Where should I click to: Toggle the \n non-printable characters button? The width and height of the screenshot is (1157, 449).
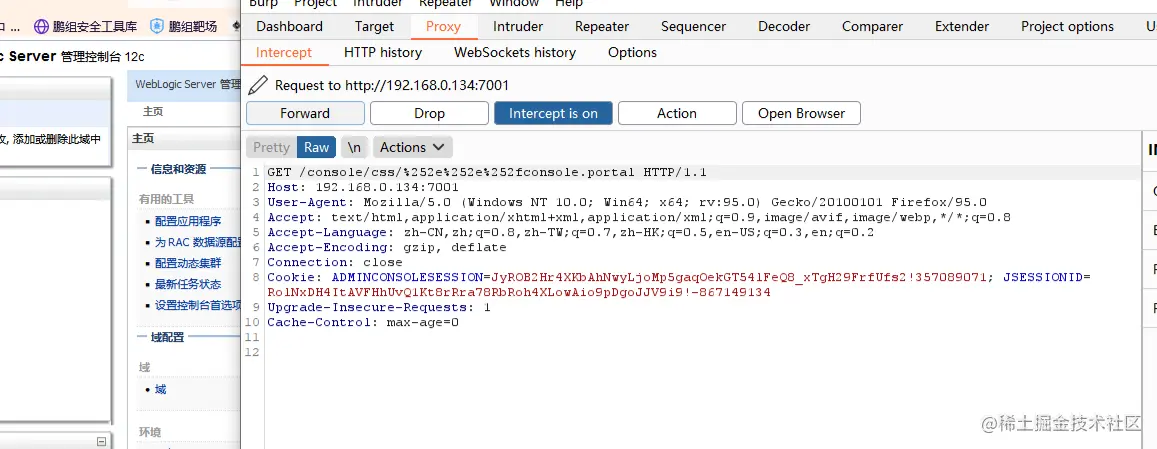[x=354, y=147]
